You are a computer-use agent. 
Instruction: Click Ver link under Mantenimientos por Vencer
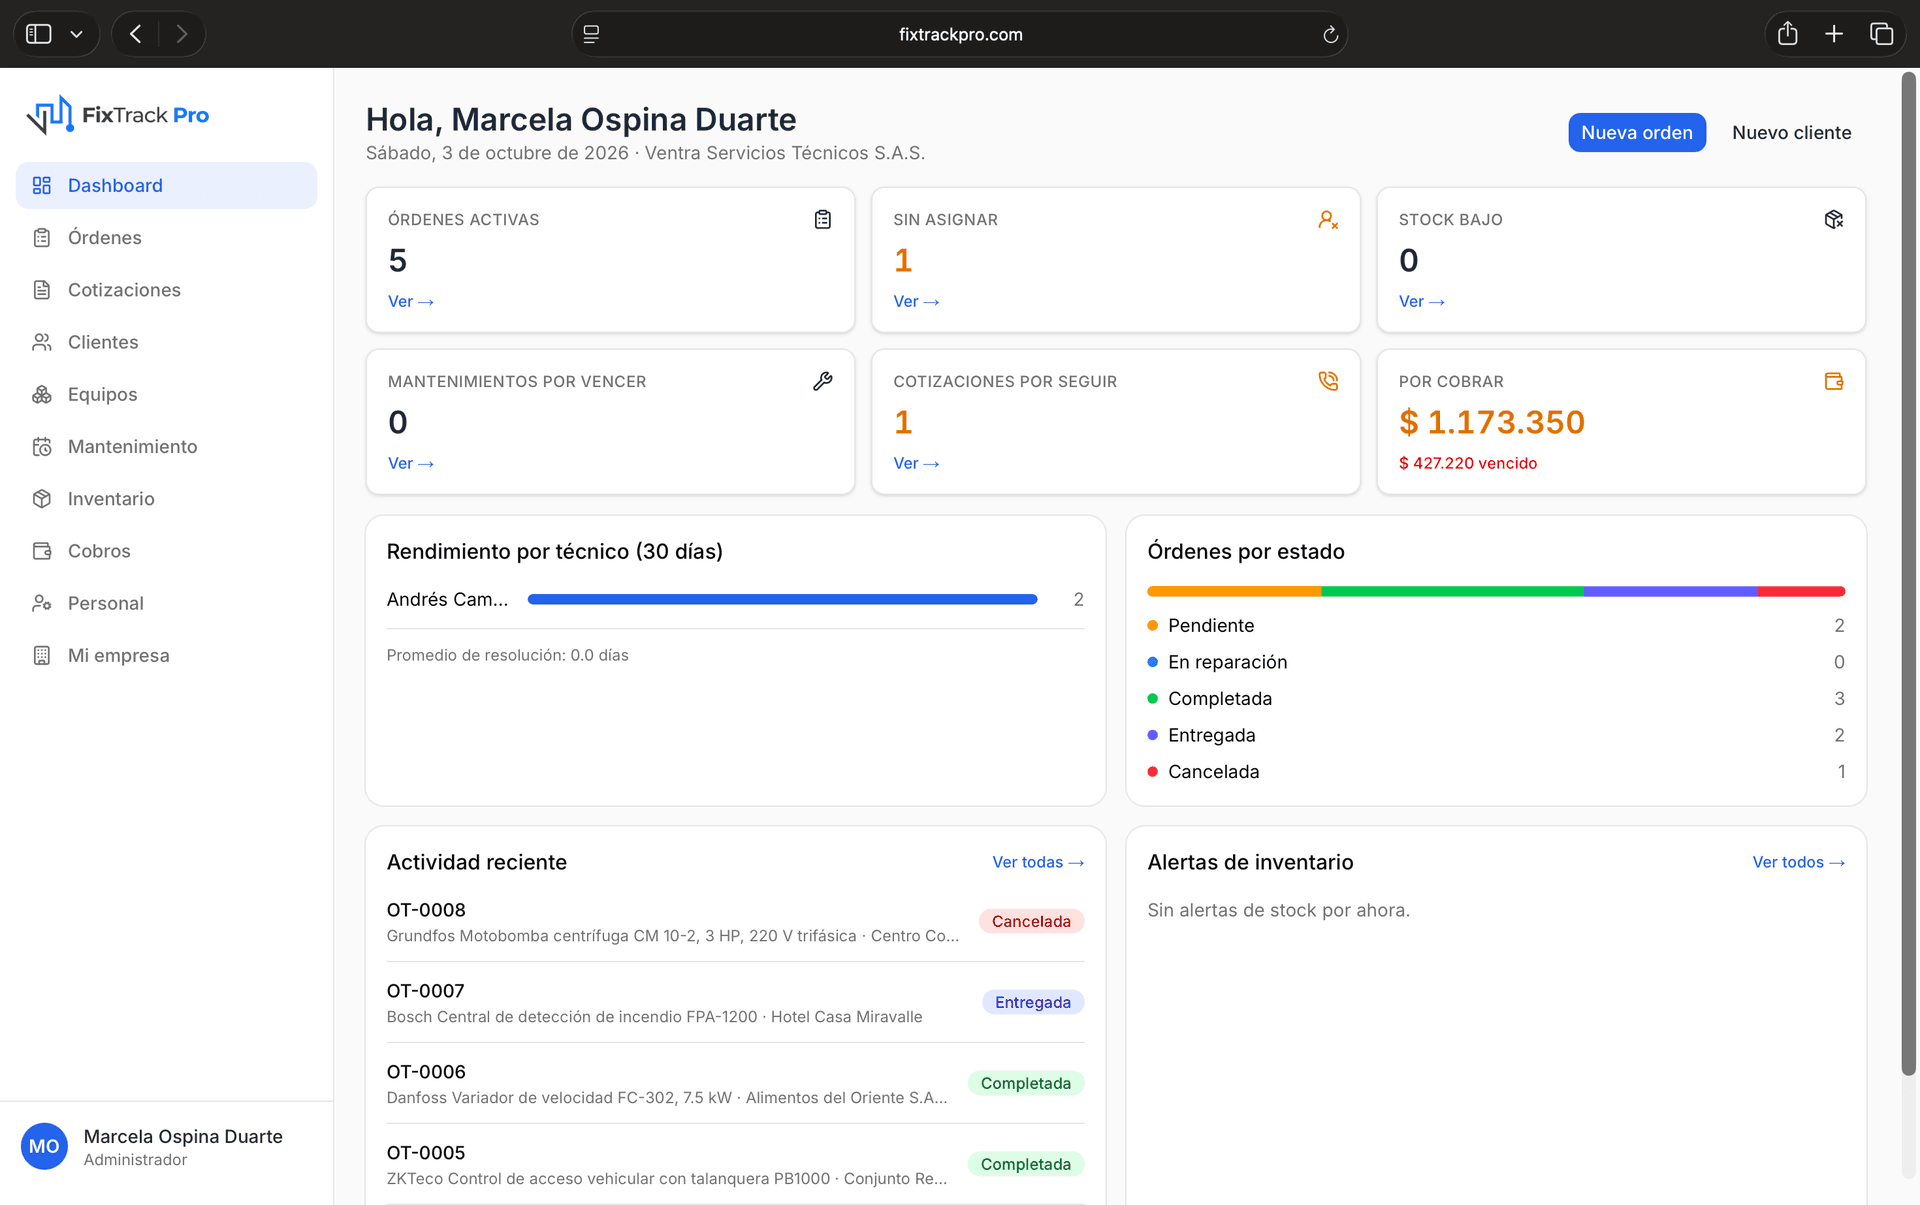click(x=411, y=463)
